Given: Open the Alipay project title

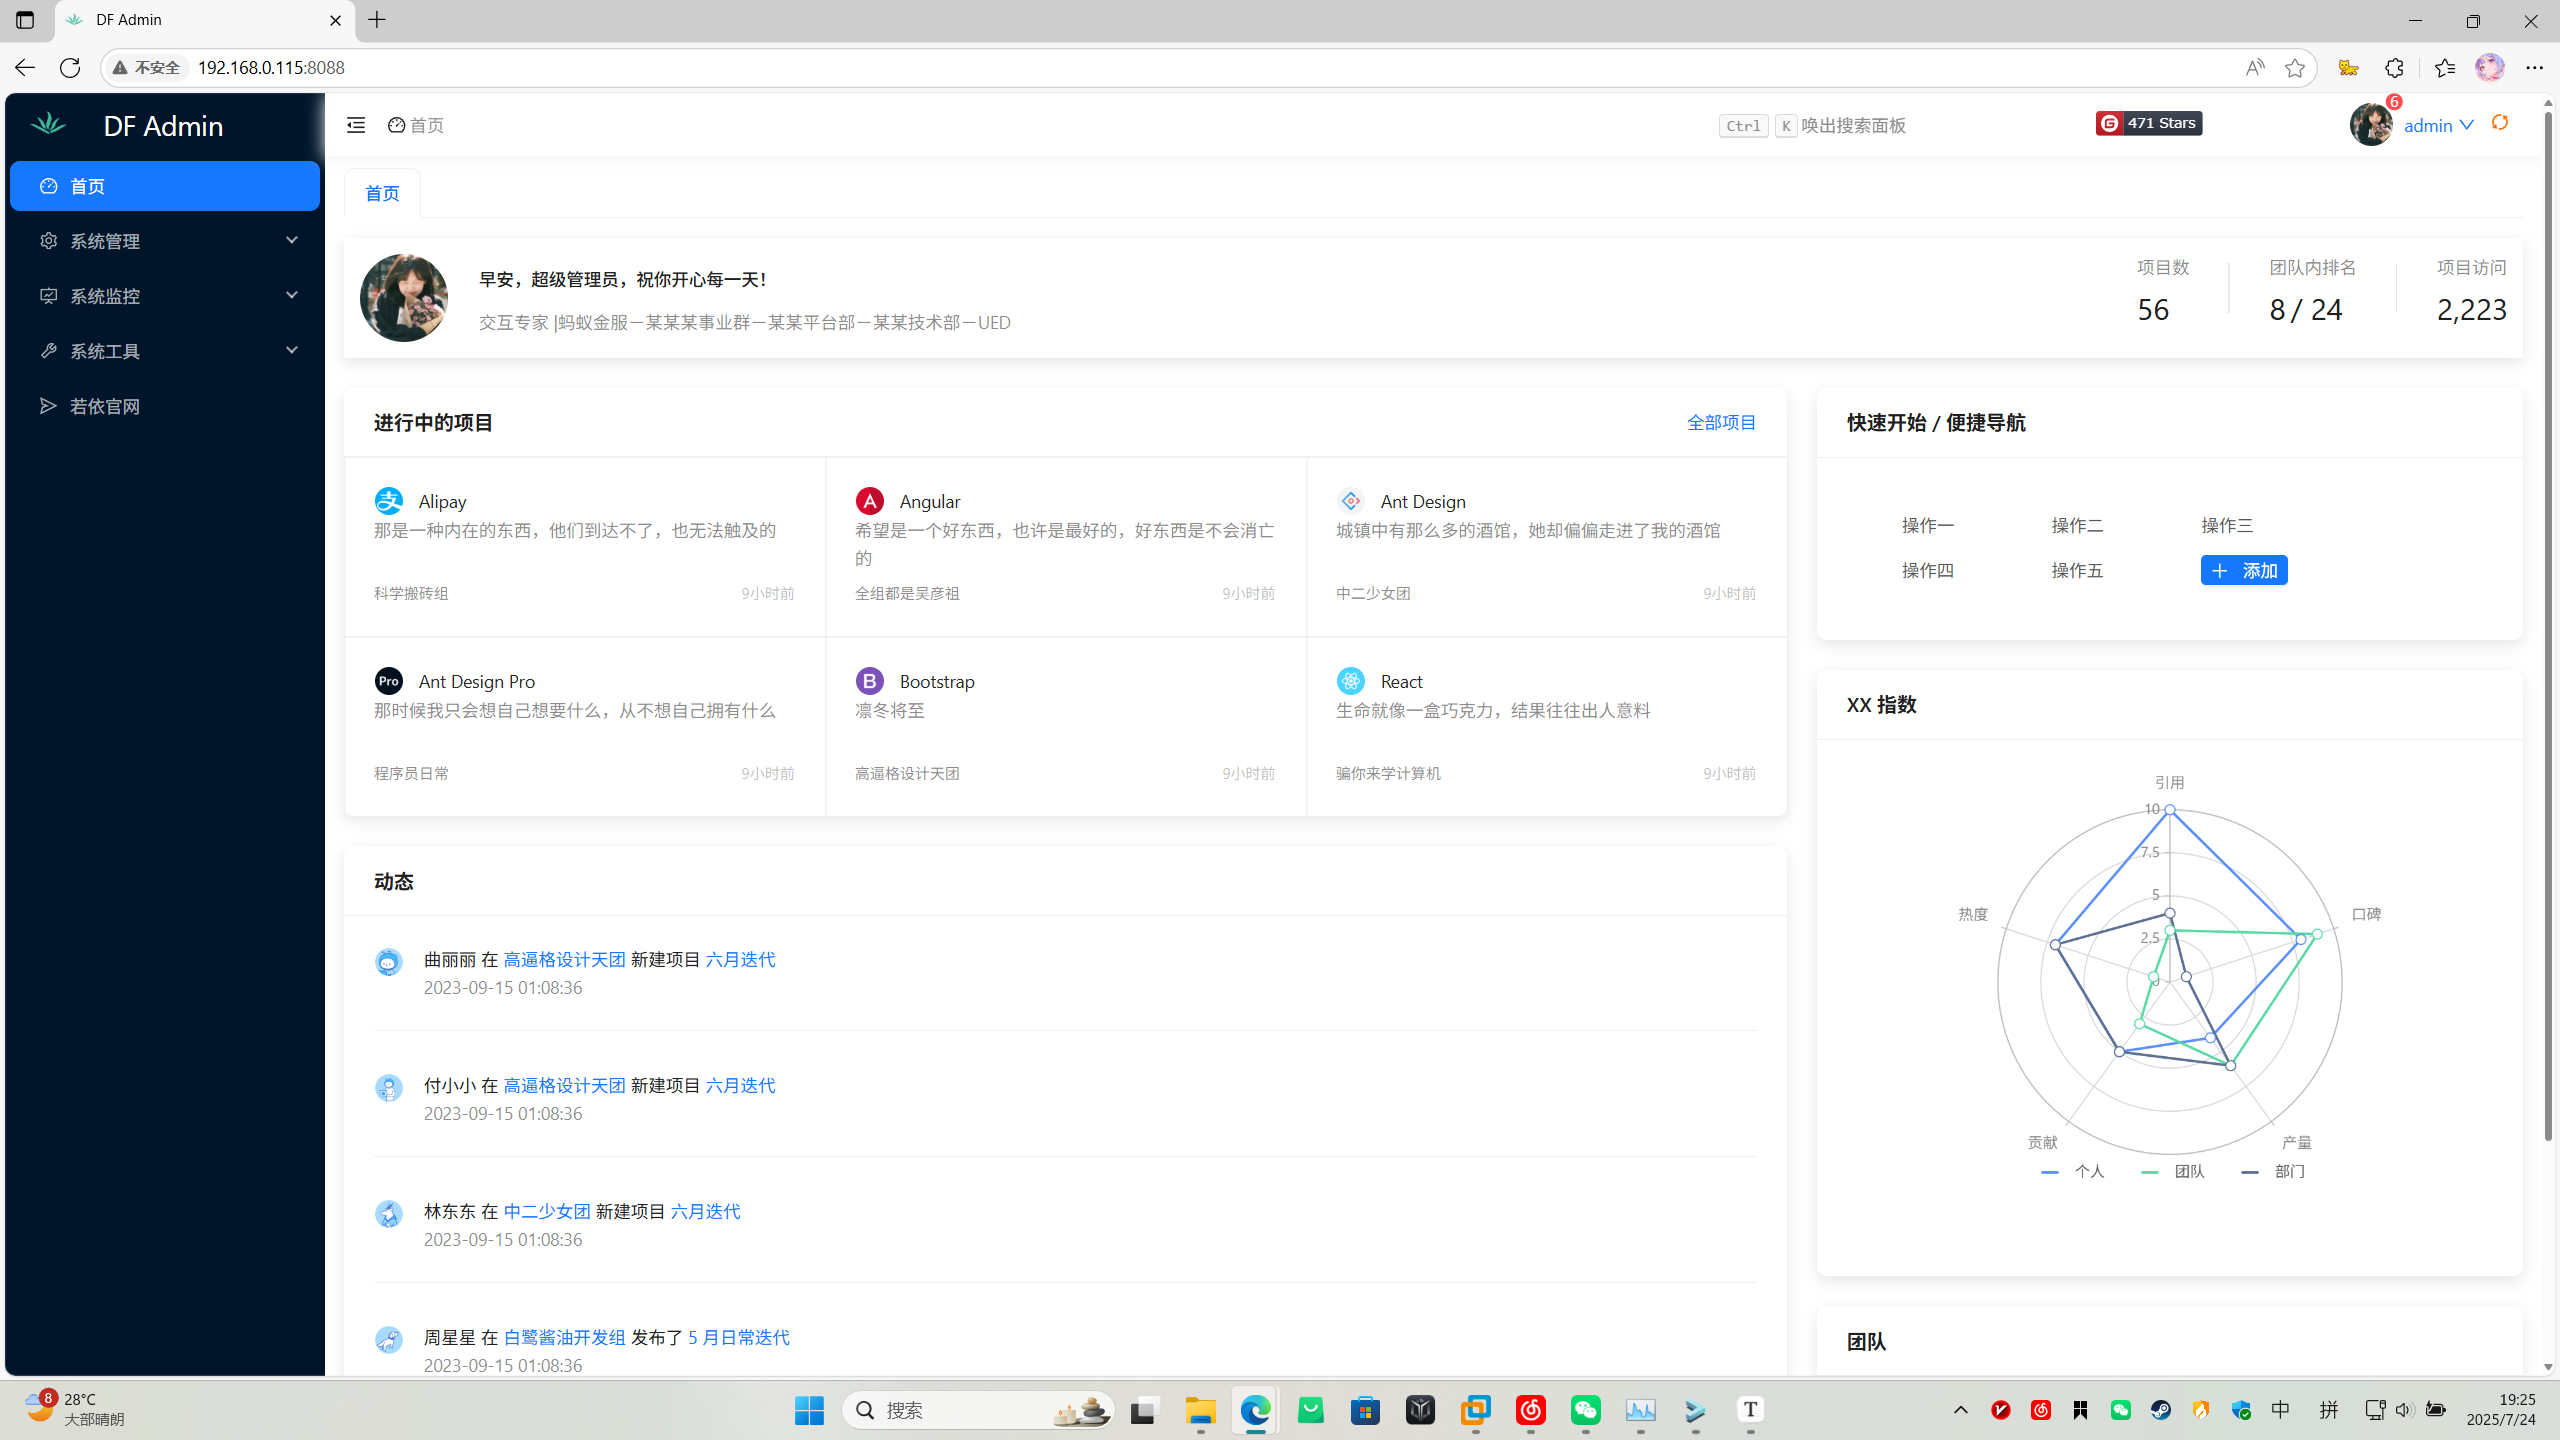Looking at the screenshot, I should 443,501.
